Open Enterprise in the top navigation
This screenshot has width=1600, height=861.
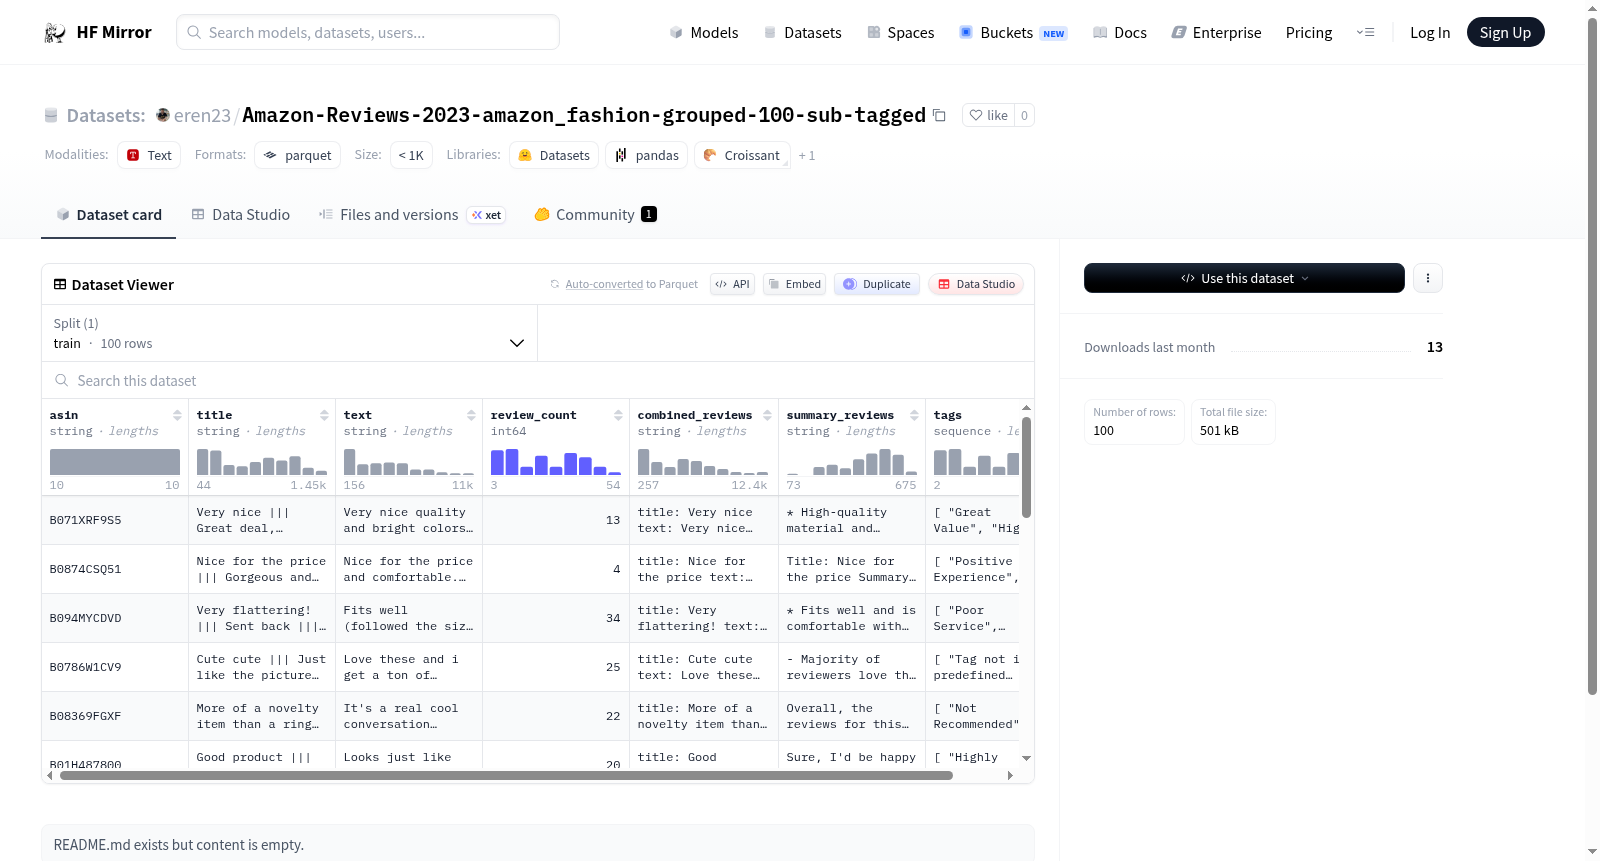[x=1216, y=33]
